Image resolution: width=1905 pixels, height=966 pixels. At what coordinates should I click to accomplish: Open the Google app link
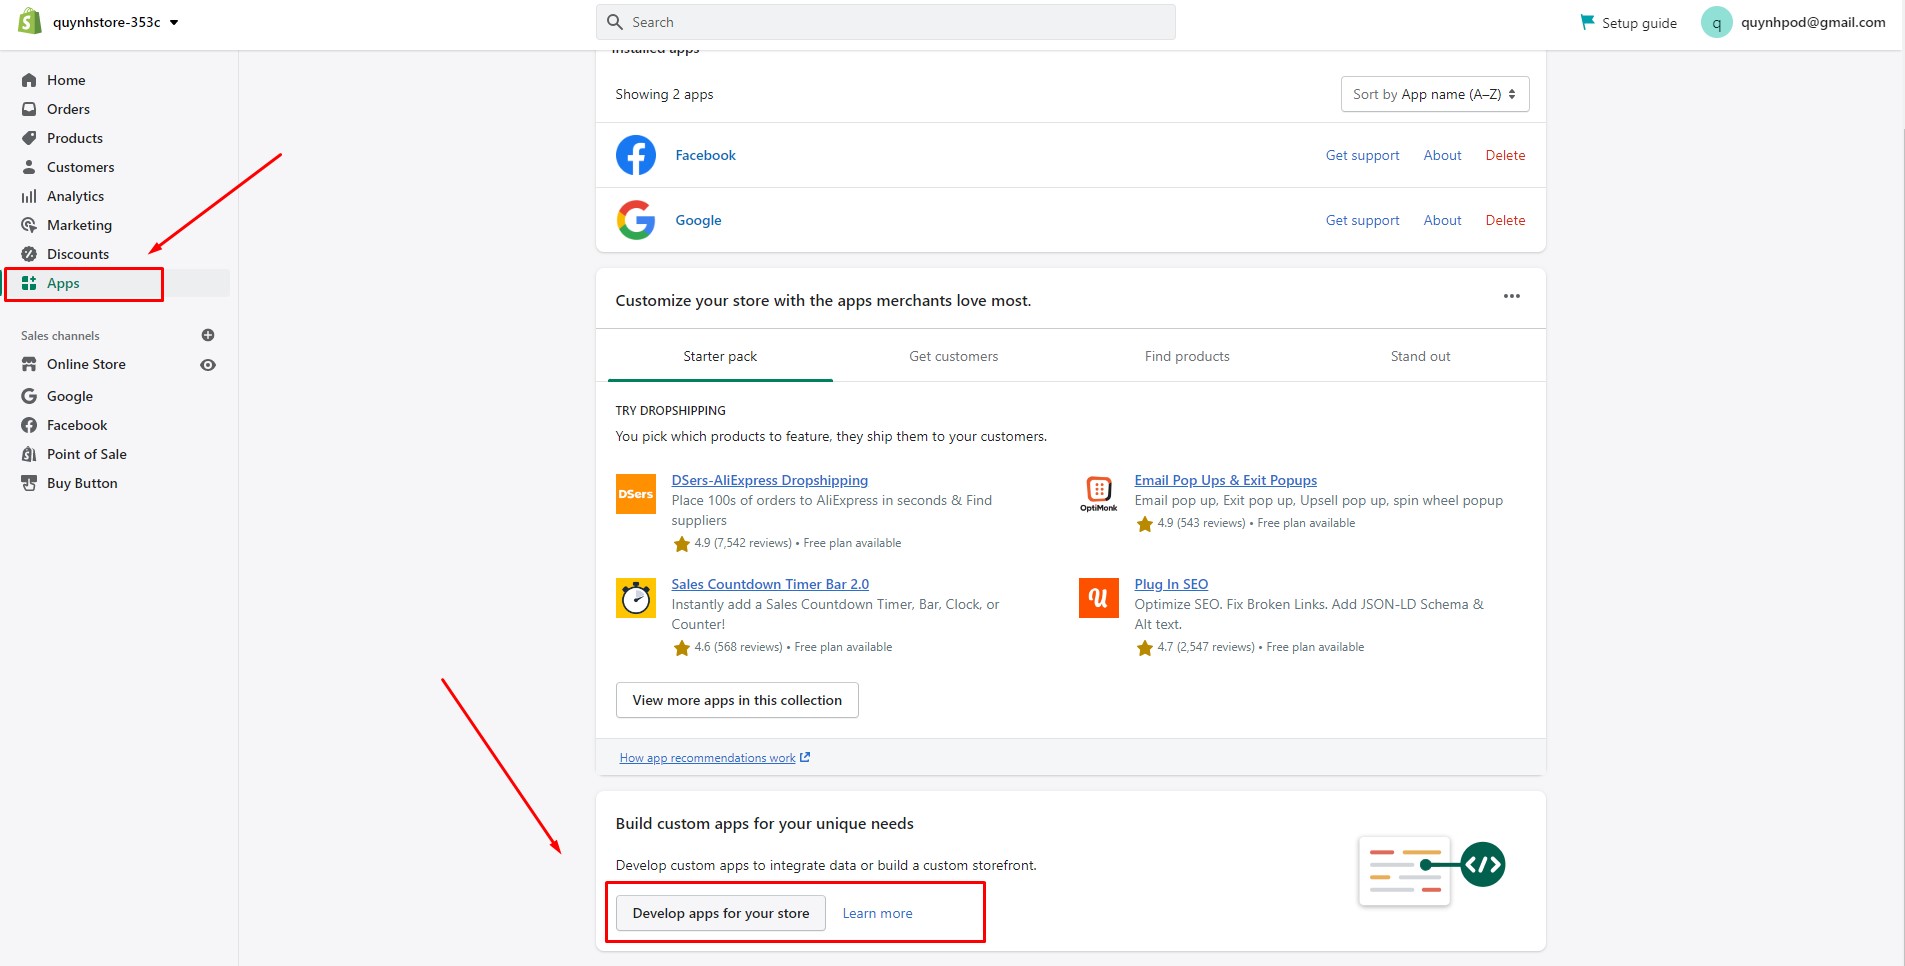tap(698, 220)
